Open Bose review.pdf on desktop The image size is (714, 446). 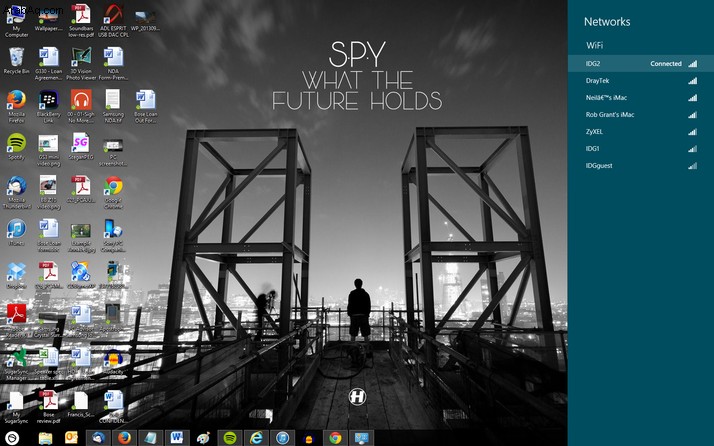point(48,407)
